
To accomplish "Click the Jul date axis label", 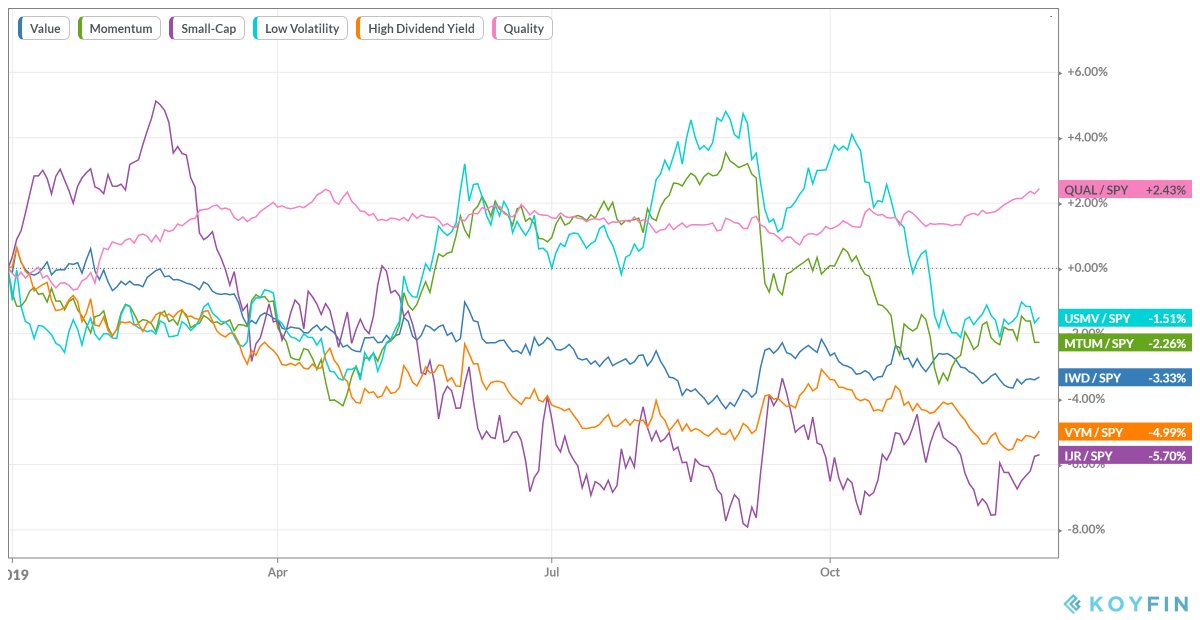I will pos(551,574).
